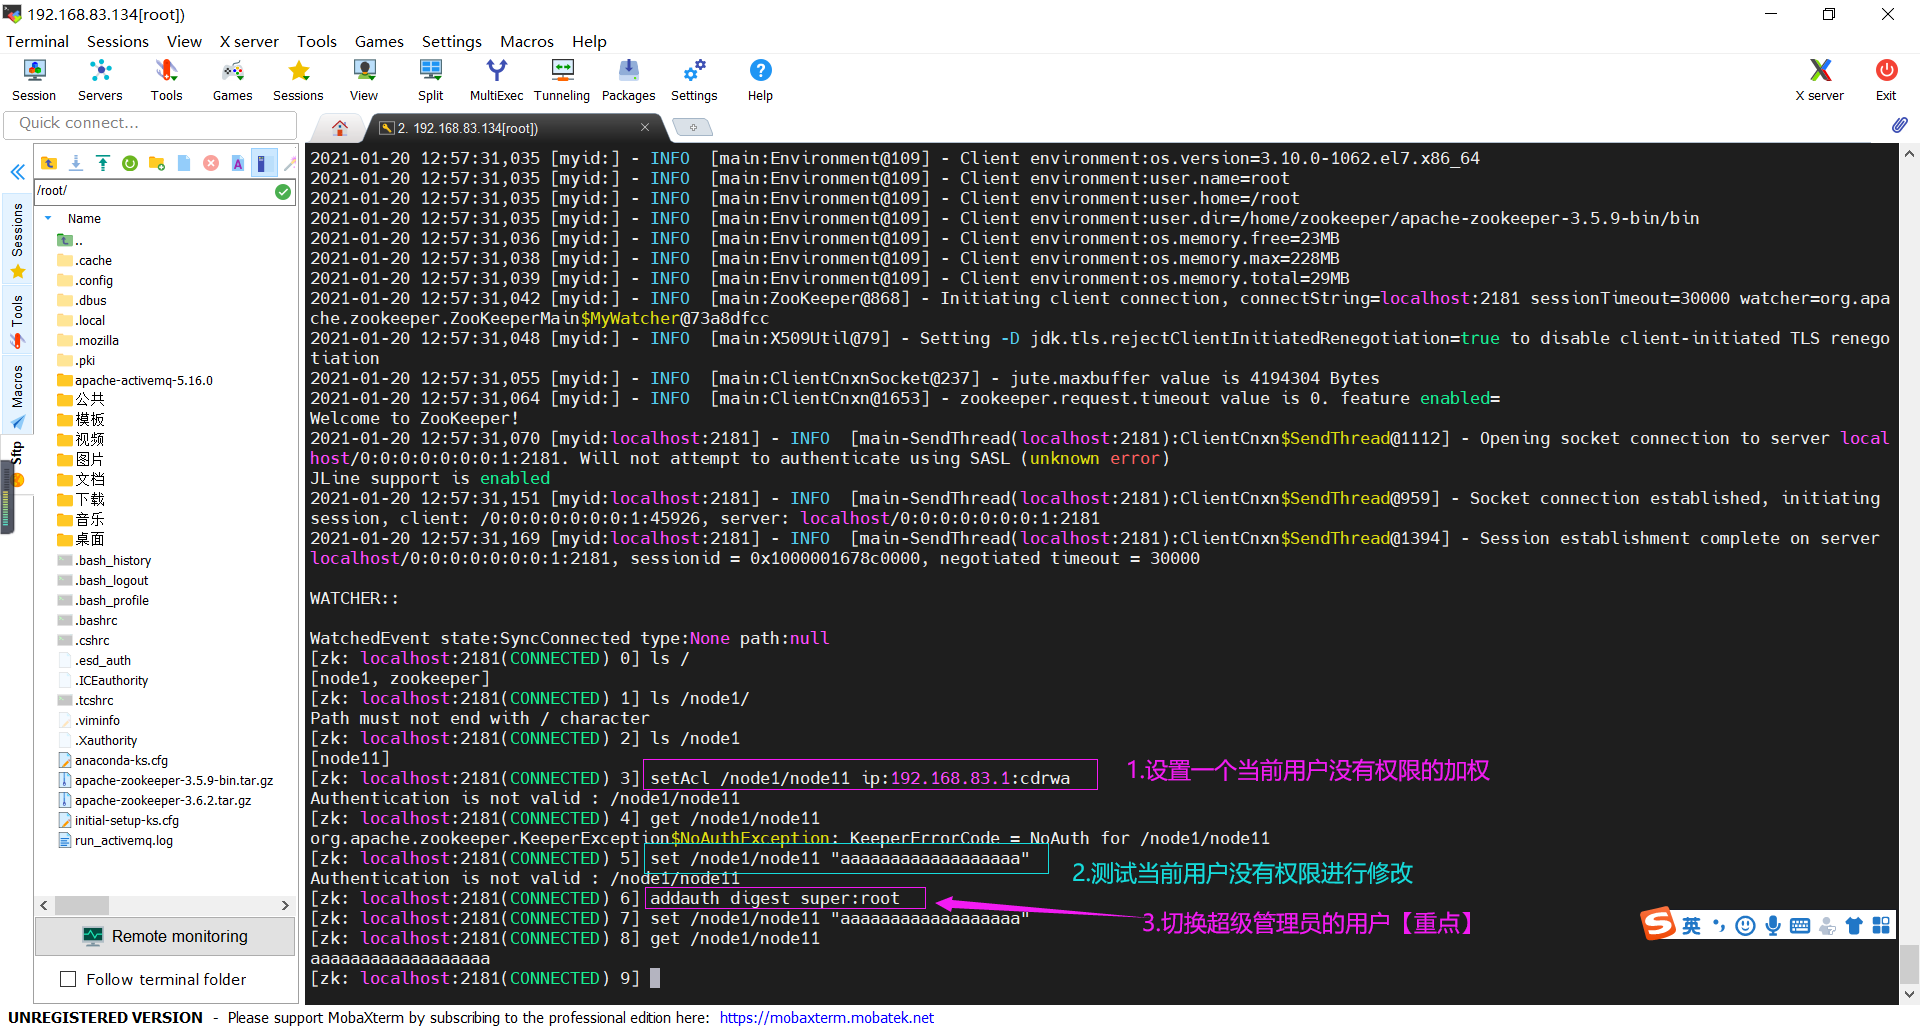Create a new file in SFTP browser
This screenshot has height=1030, width=1920.
point(184,163)
